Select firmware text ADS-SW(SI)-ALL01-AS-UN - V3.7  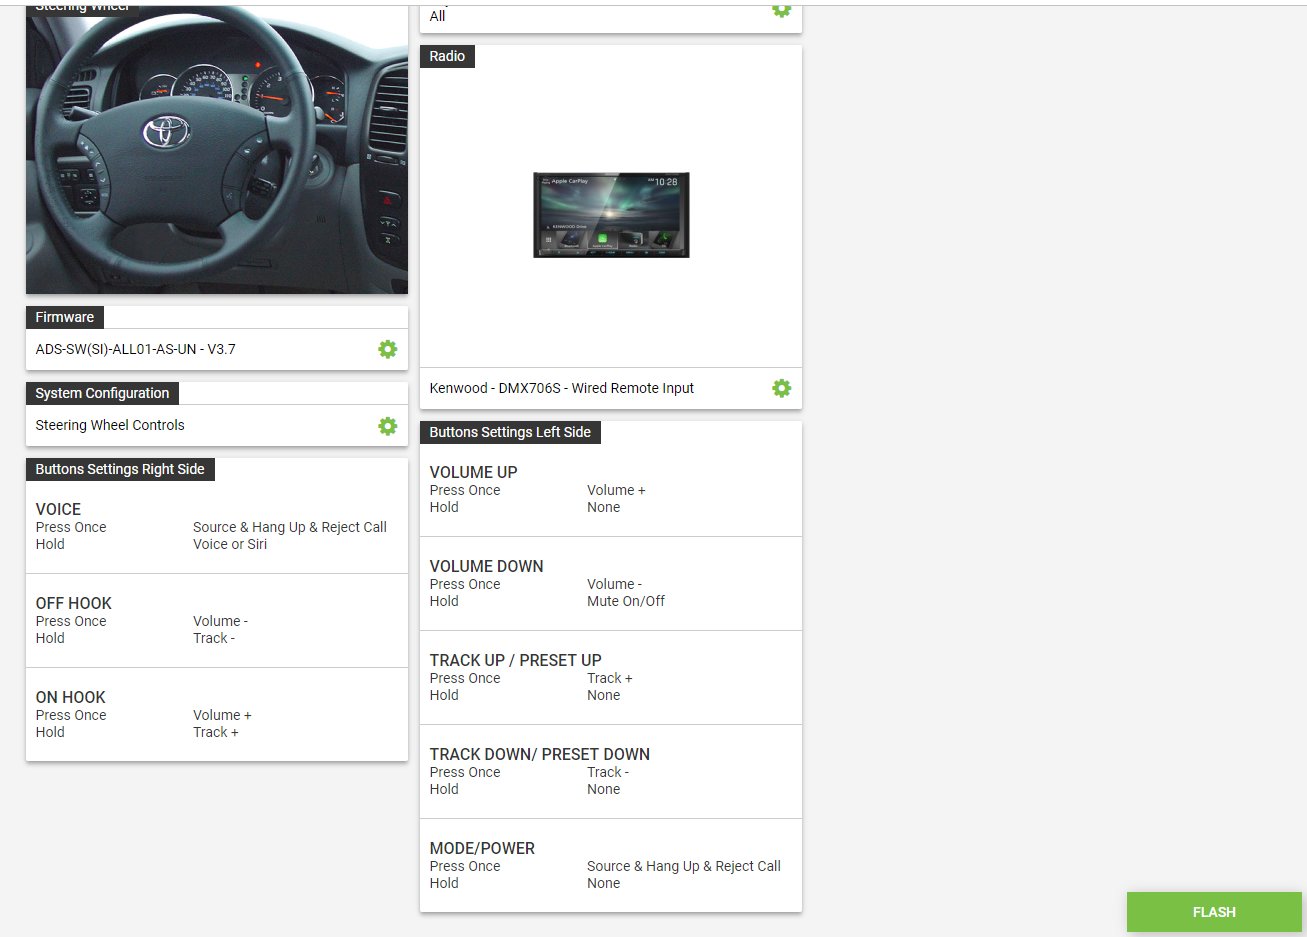(135, 349)
